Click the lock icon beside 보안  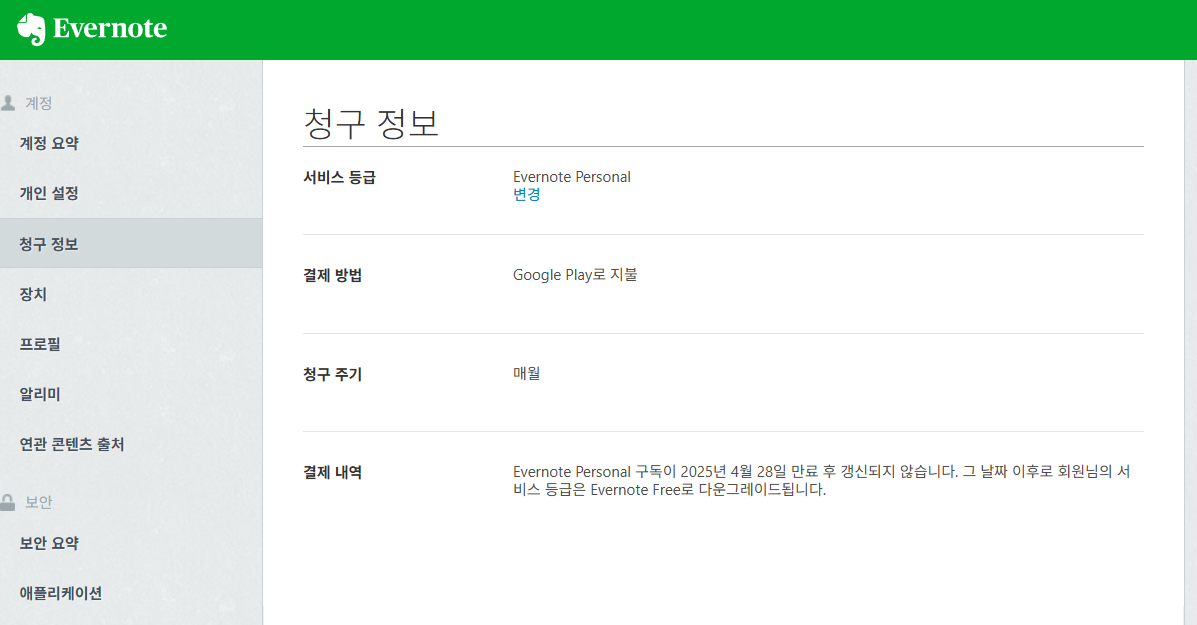(8, 501)
